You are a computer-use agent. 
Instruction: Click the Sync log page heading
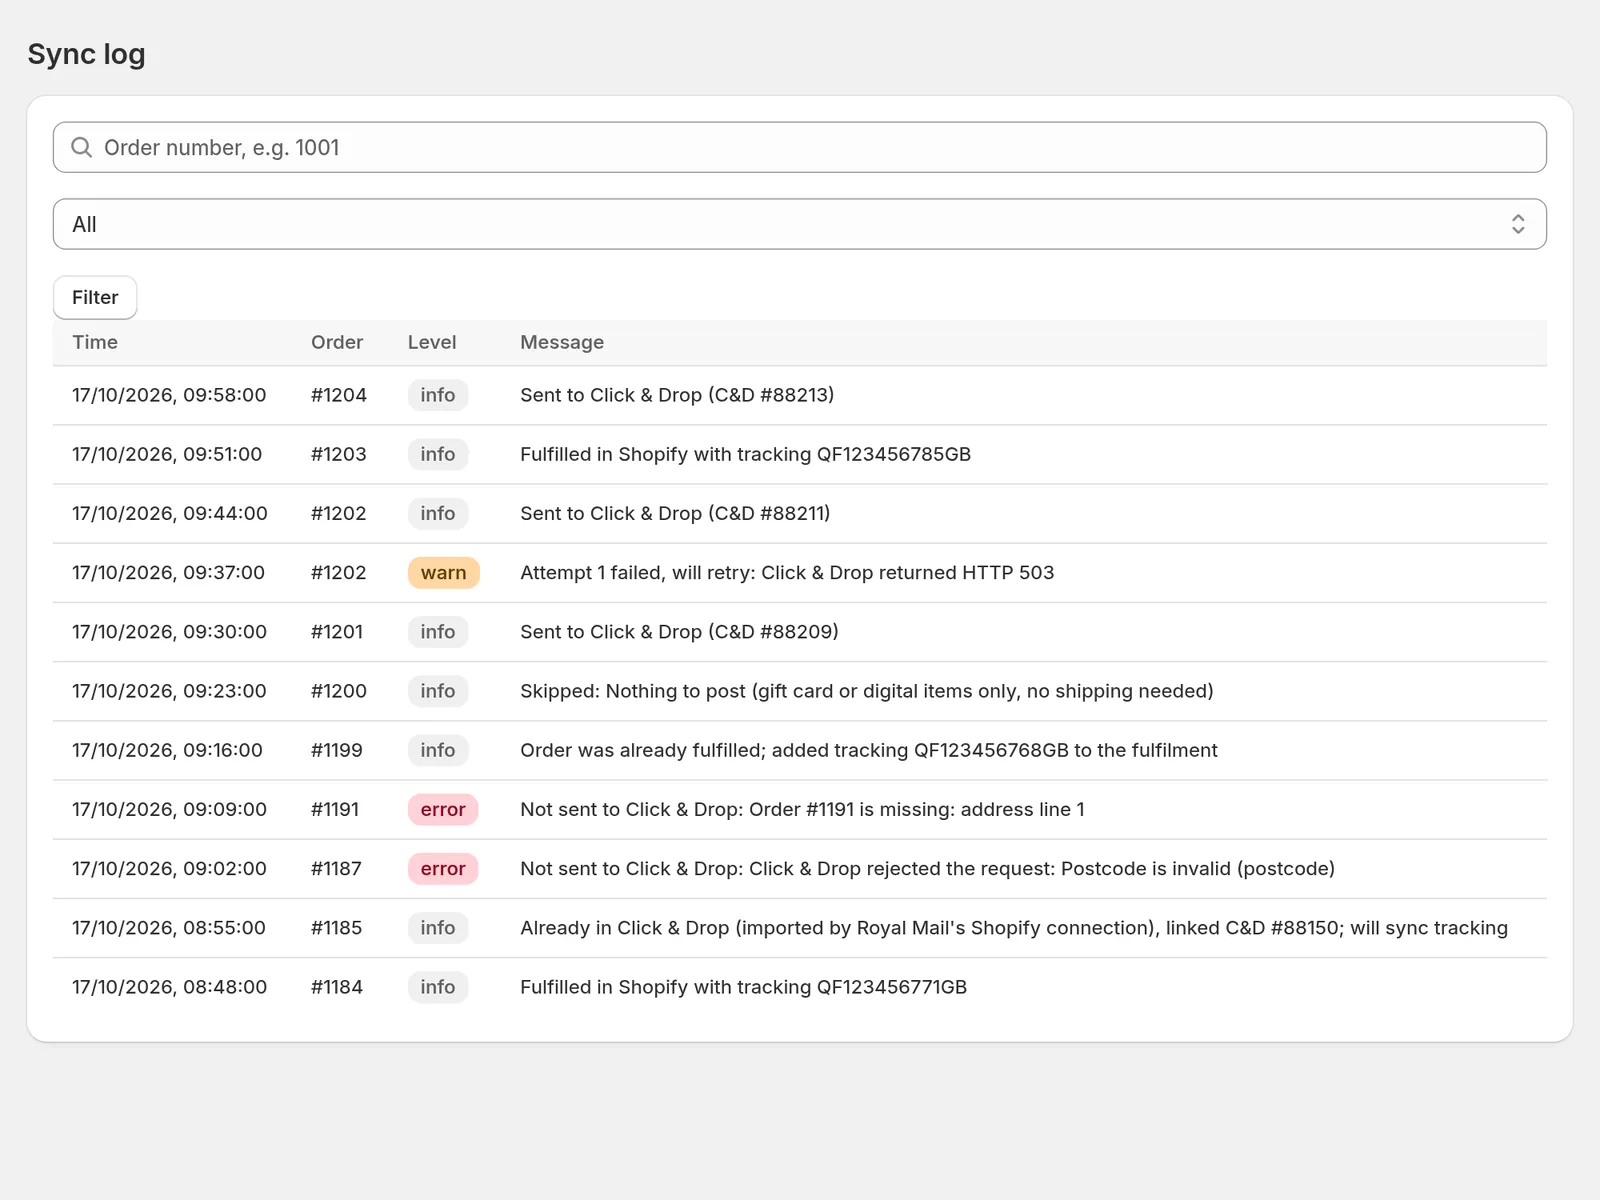pyautogui.click(x=86, y=54)
